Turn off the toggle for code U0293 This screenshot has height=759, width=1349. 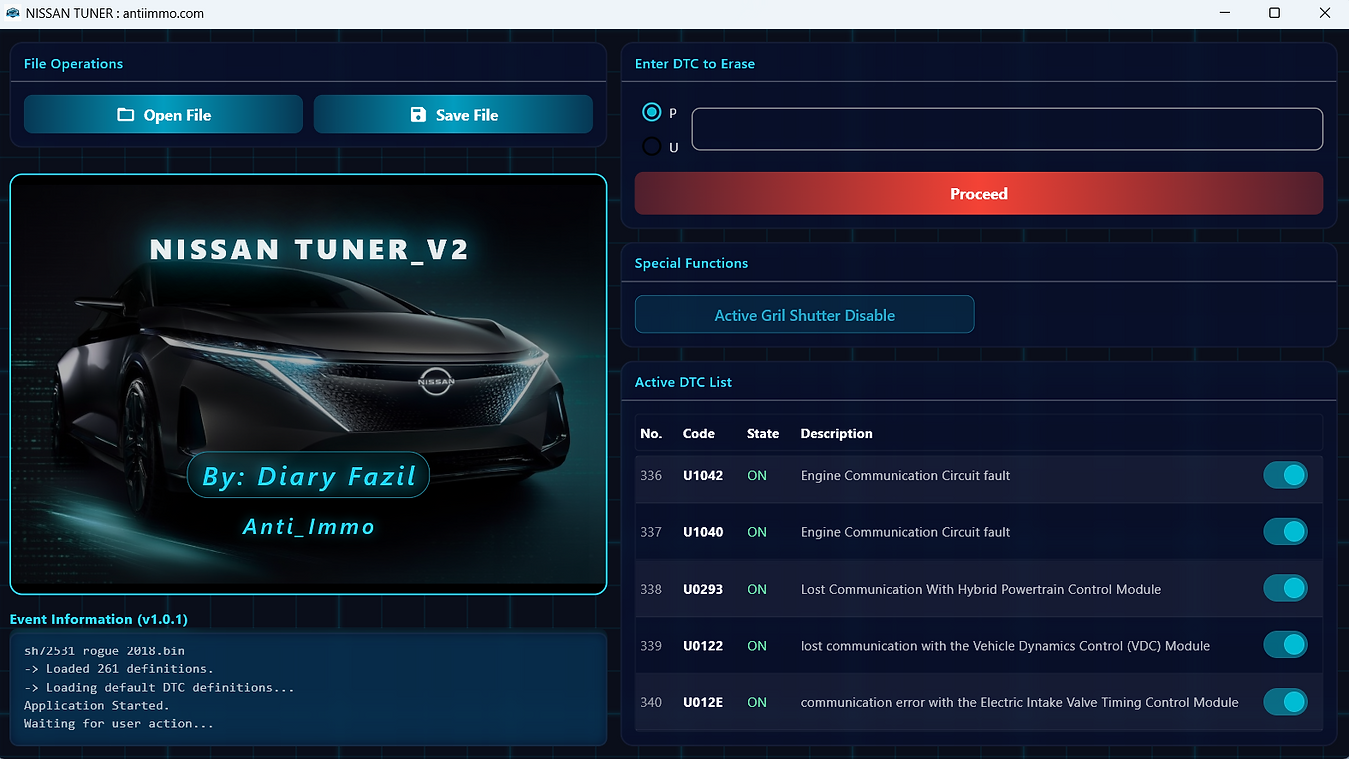coord(1285,588)
